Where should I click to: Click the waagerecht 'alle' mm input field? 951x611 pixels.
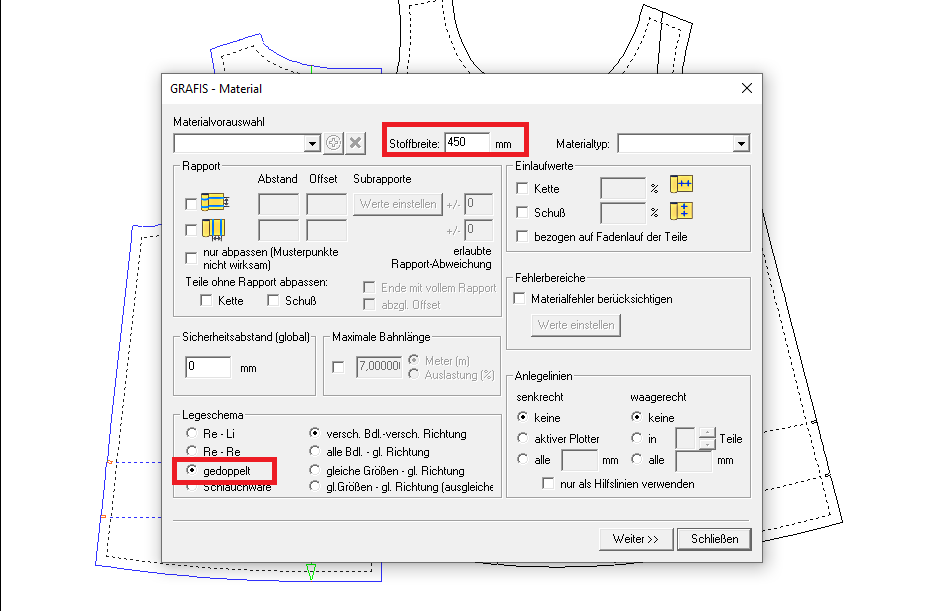694,460
